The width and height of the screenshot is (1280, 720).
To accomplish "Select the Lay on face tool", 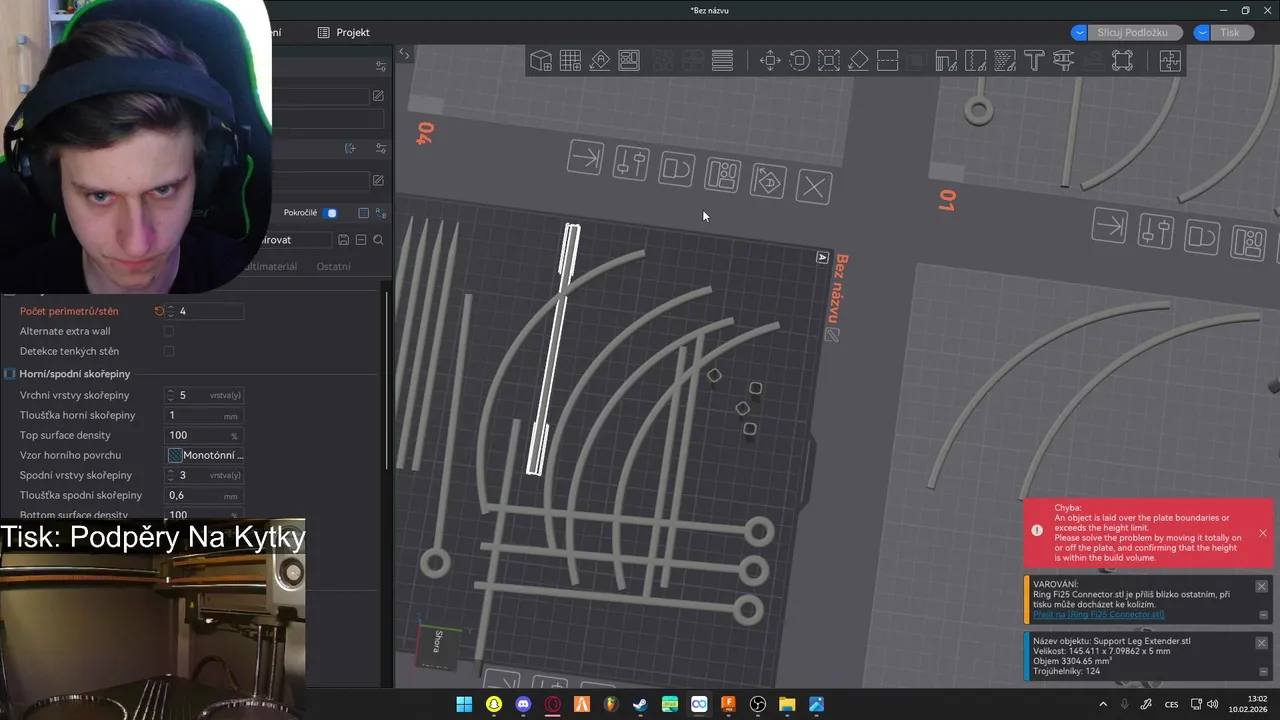I will click(858, 61).
